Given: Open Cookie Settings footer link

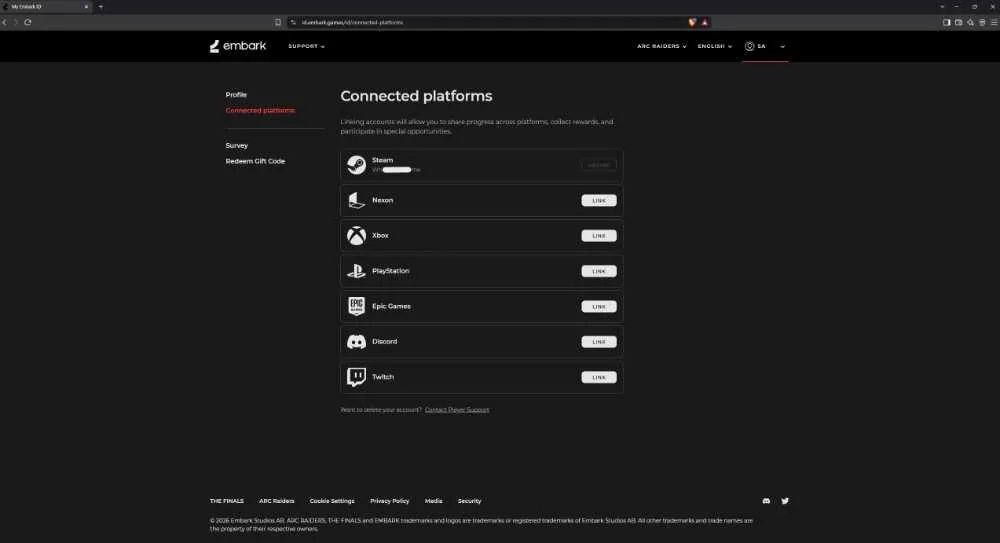Looking at the screenshot, I should click(x=332, y=501).
